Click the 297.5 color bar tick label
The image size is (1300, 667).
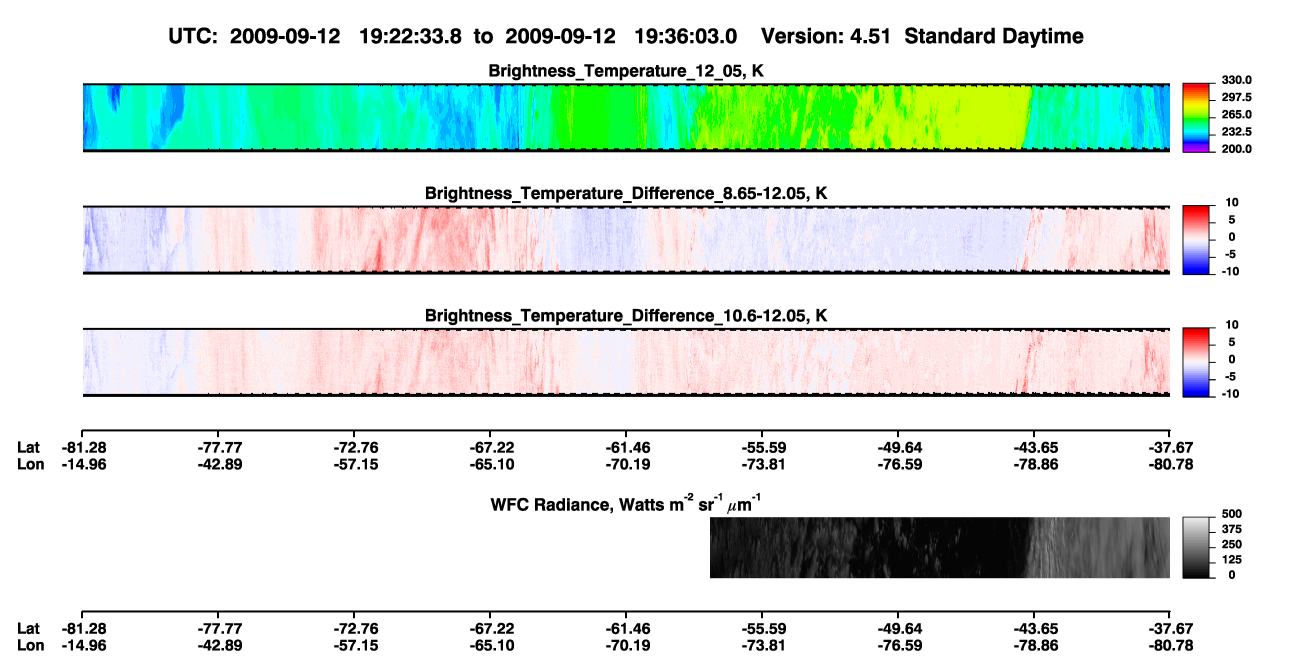(1234, 97)
